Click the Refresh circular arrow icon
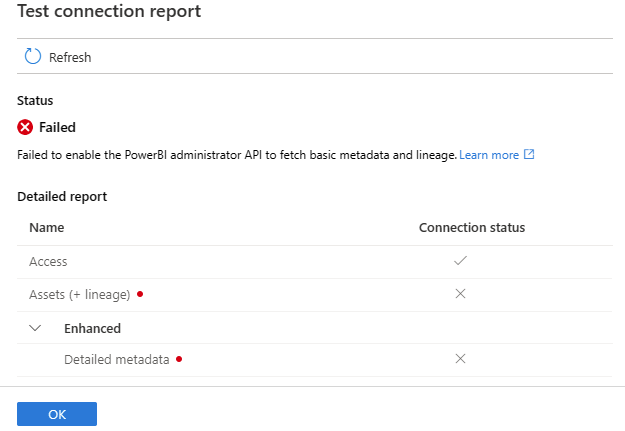 (33, 57)
